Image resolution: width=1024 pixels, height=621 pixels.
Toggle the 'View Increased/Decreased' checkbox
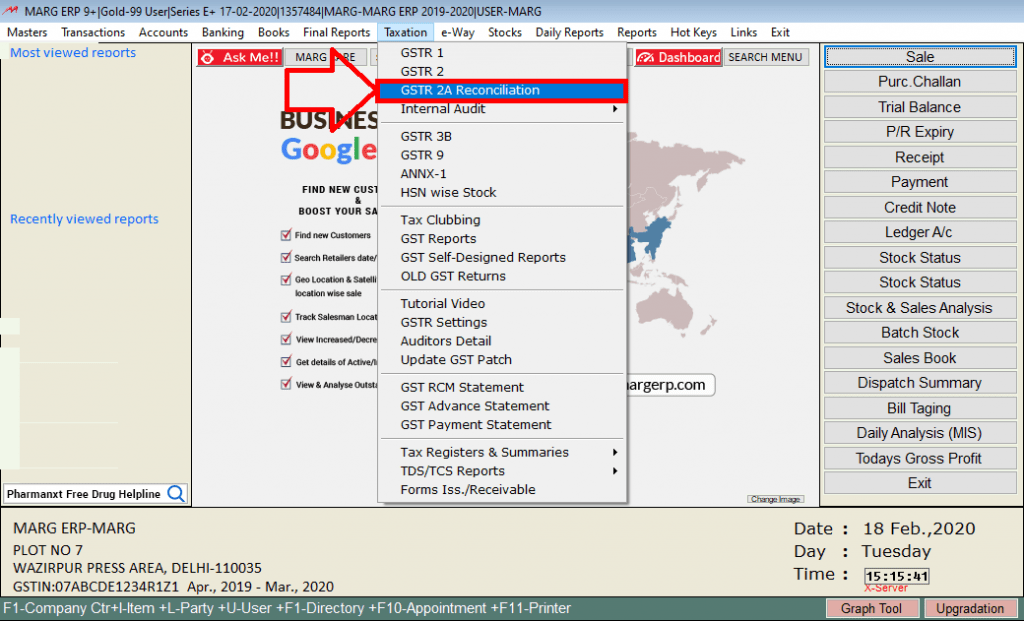pyautogui.click(x=285, y=340)
